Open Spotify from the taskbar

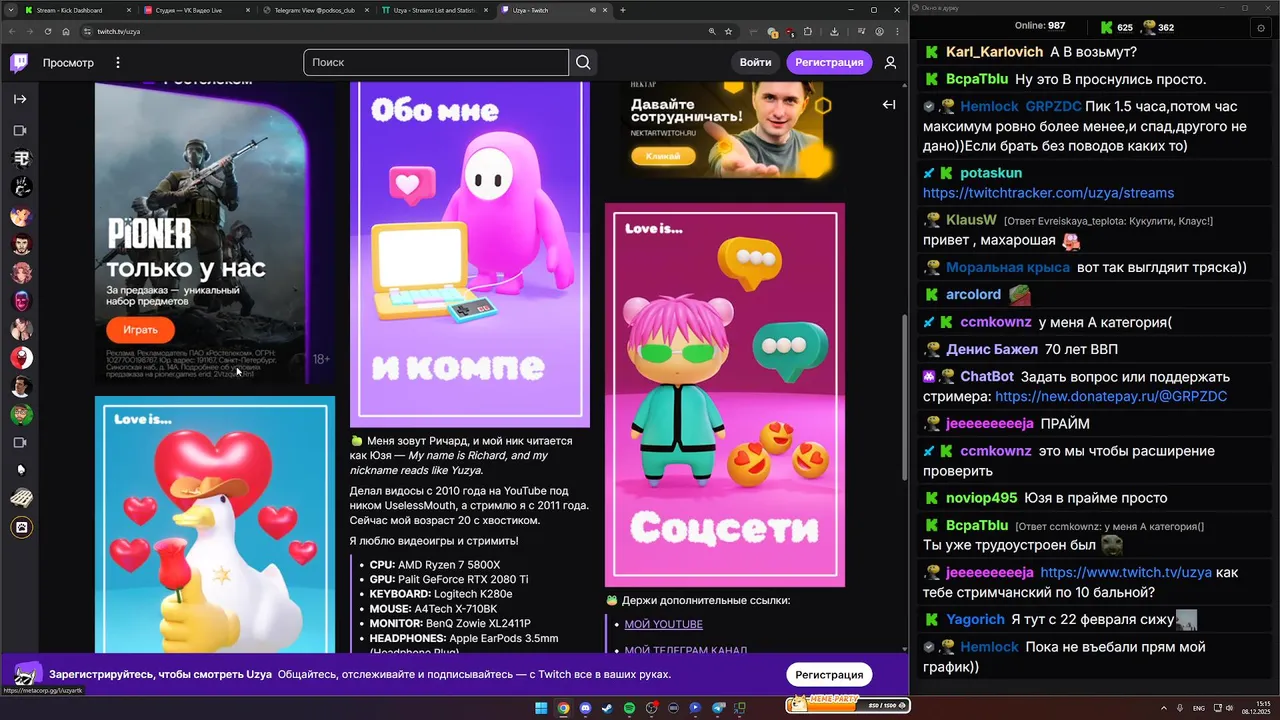click(629, 708)
